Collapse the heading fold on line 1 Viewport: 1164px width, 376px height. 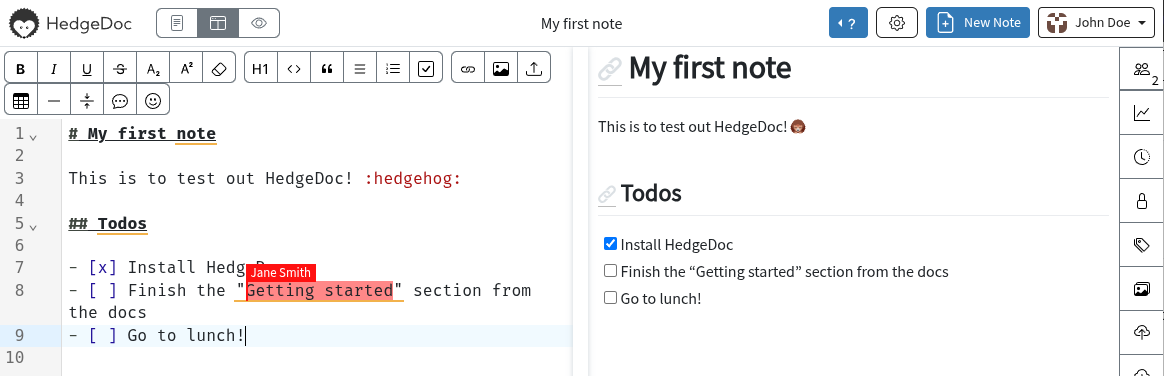tap(33, 136)
